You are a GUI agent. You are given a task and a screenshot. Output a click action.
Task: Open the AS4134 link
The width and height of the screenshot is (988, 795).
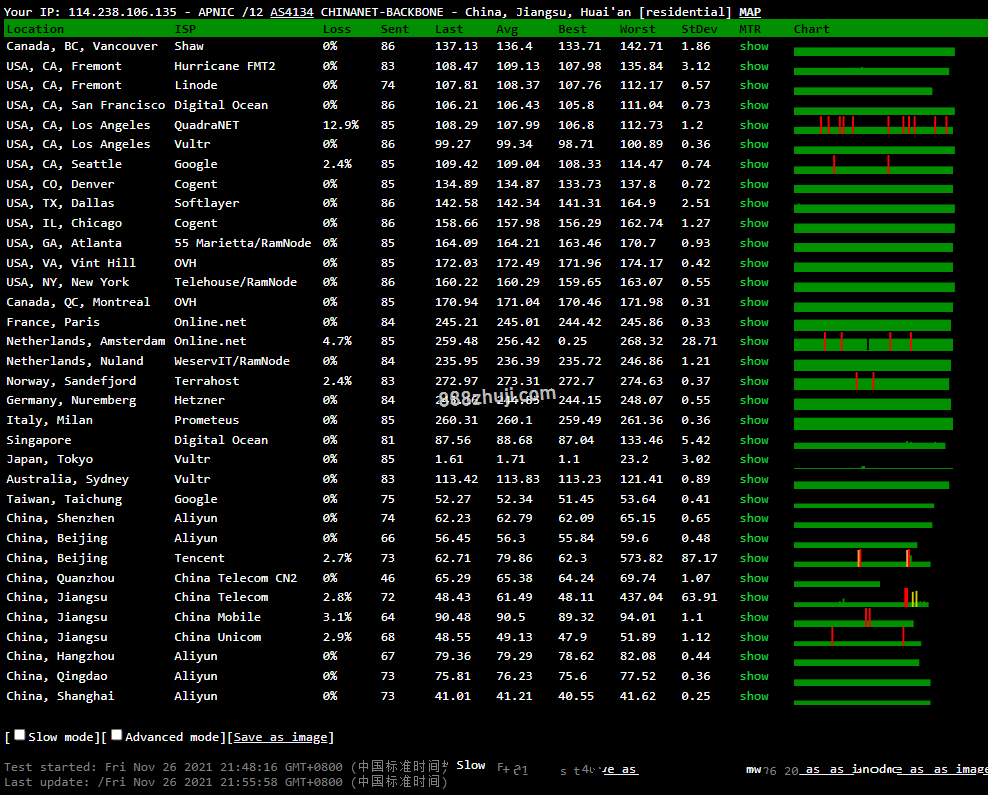[x=292, y=12]
